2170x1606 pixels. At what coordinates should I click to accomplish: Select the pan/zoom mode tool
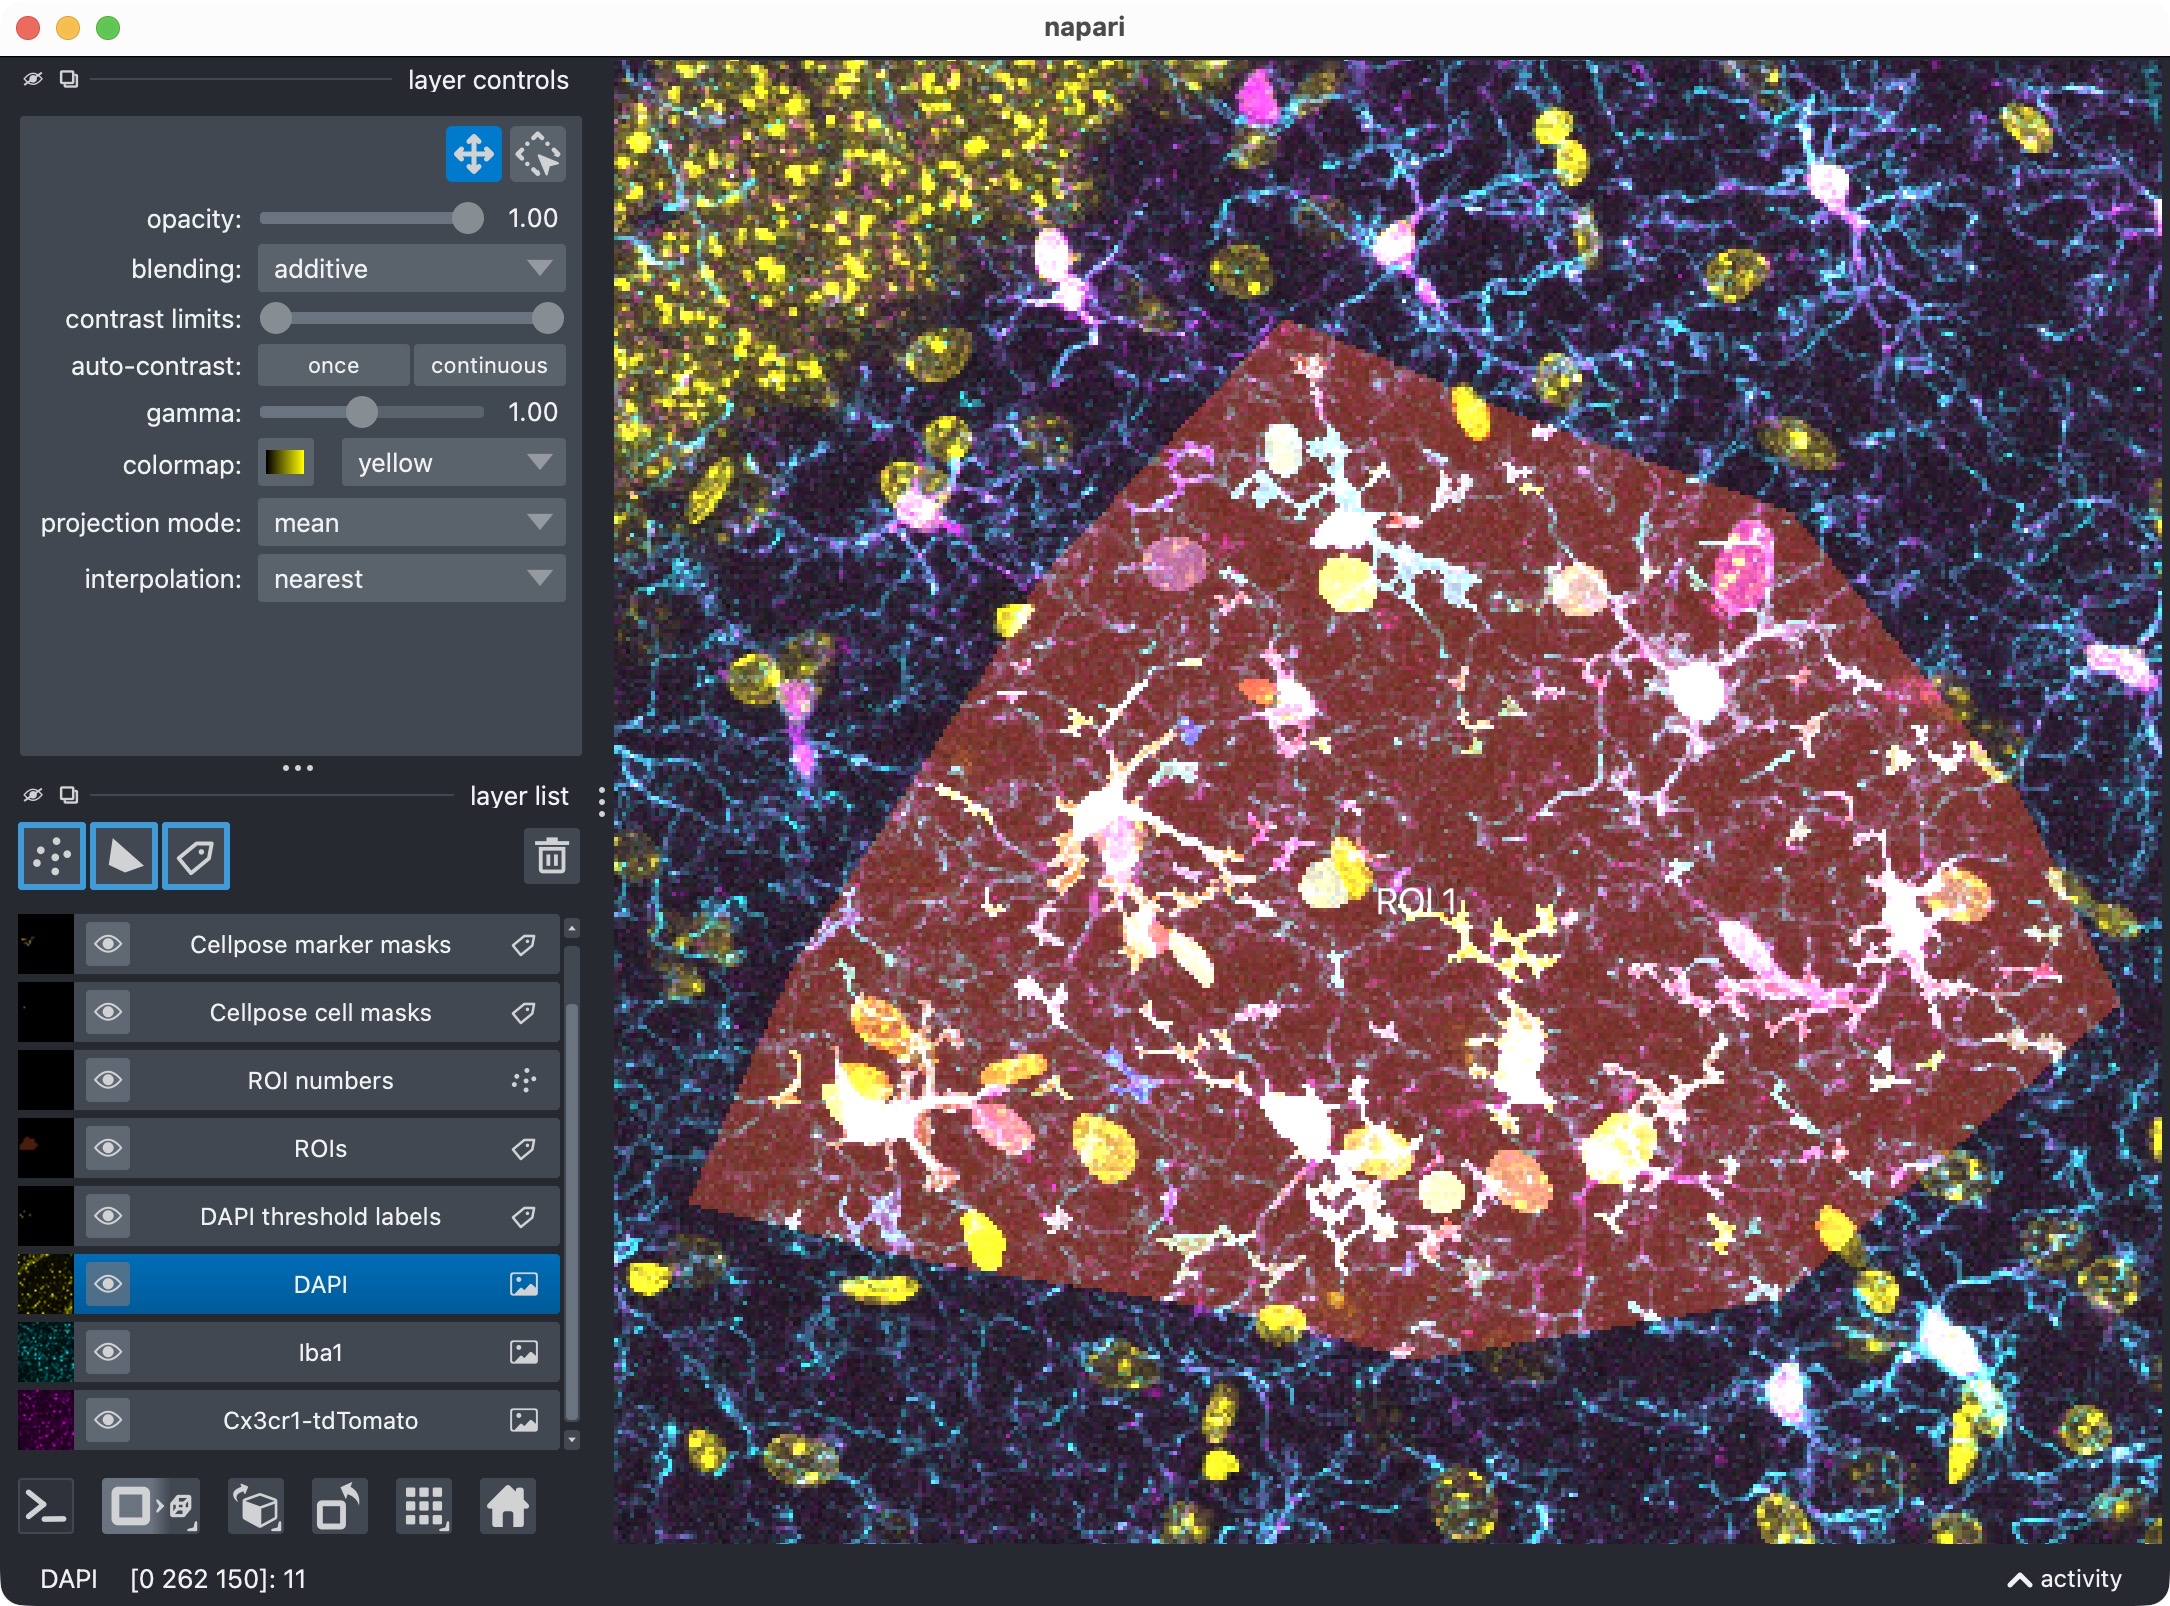[x=473, y=155]
